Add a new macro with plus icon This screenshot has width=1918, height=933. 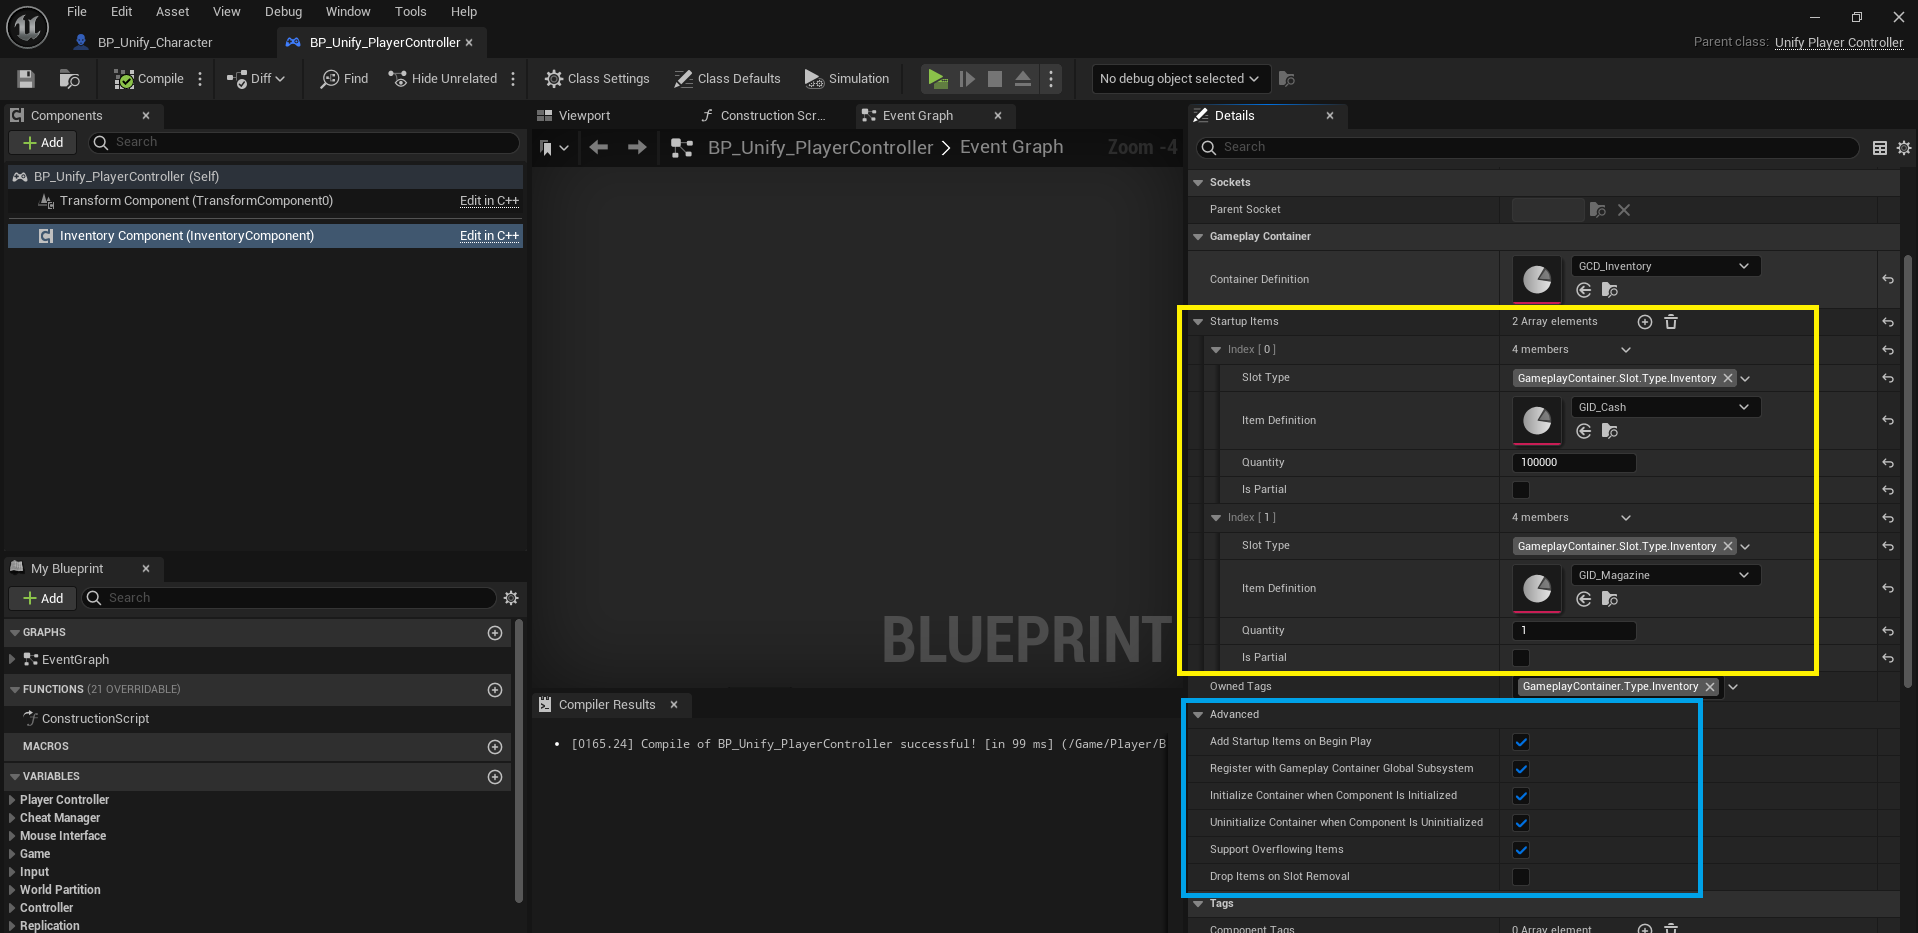tap(494, 747)
